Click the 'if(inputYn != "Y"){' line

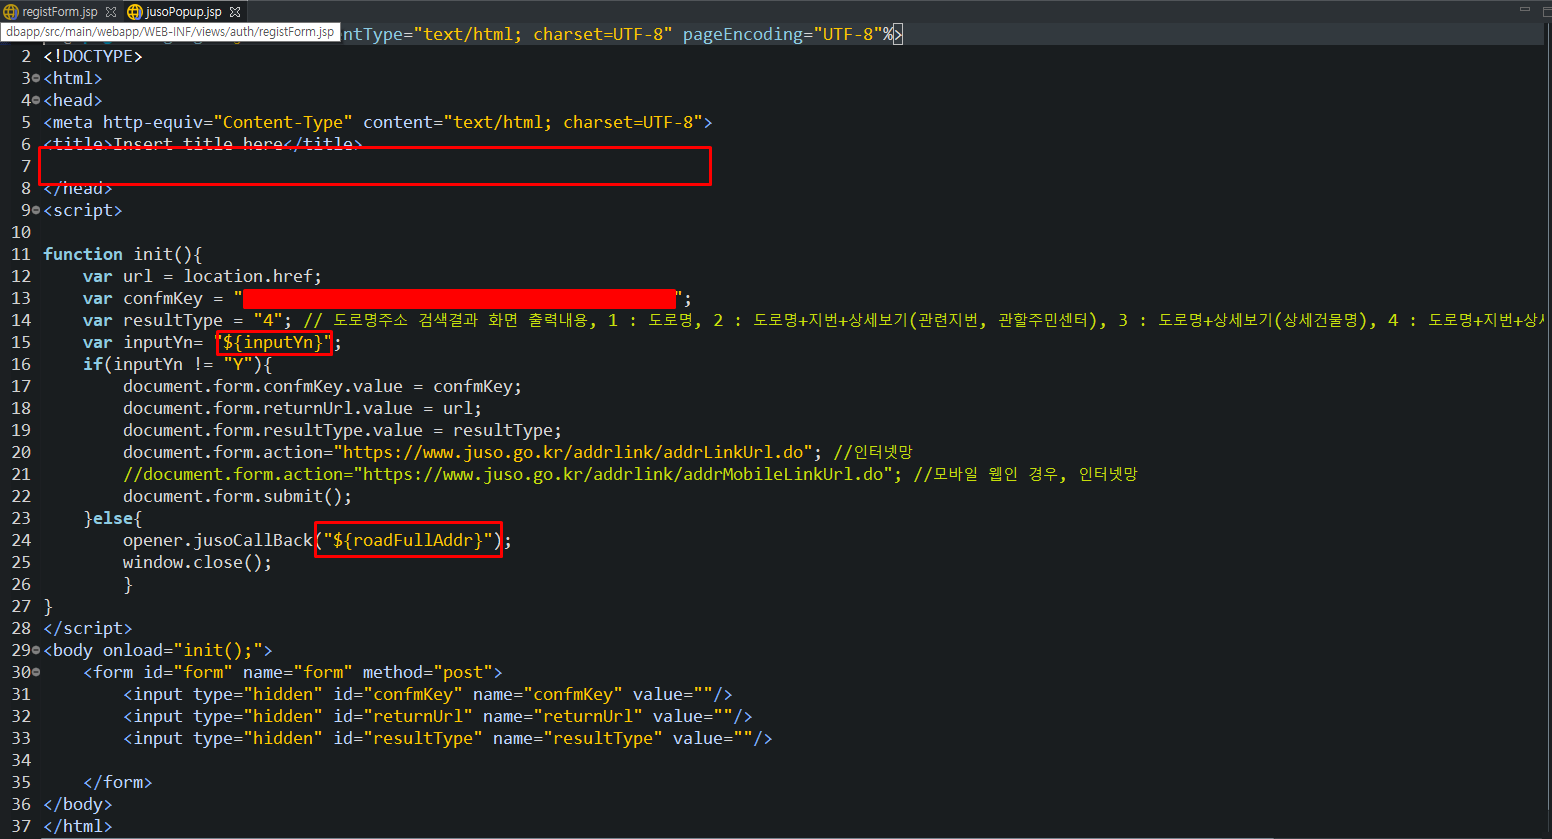click(x=178, y=364)
